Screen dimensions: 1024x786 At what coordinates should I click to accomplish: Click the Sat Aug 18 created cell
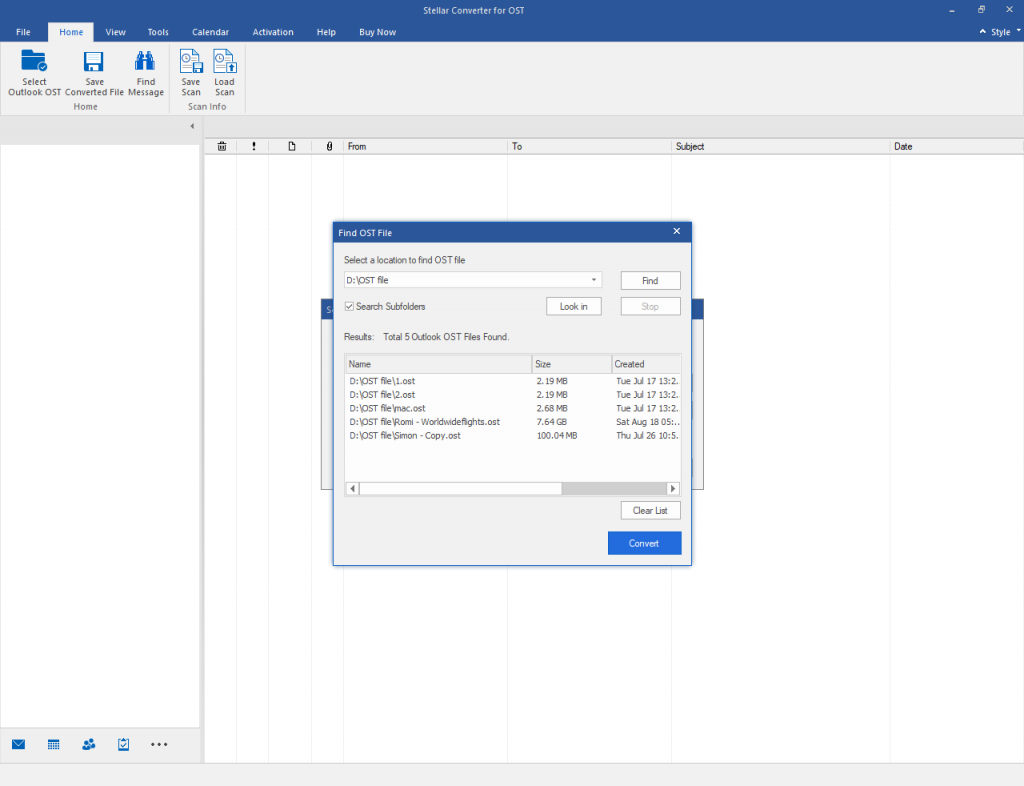[x=647, y=422]
